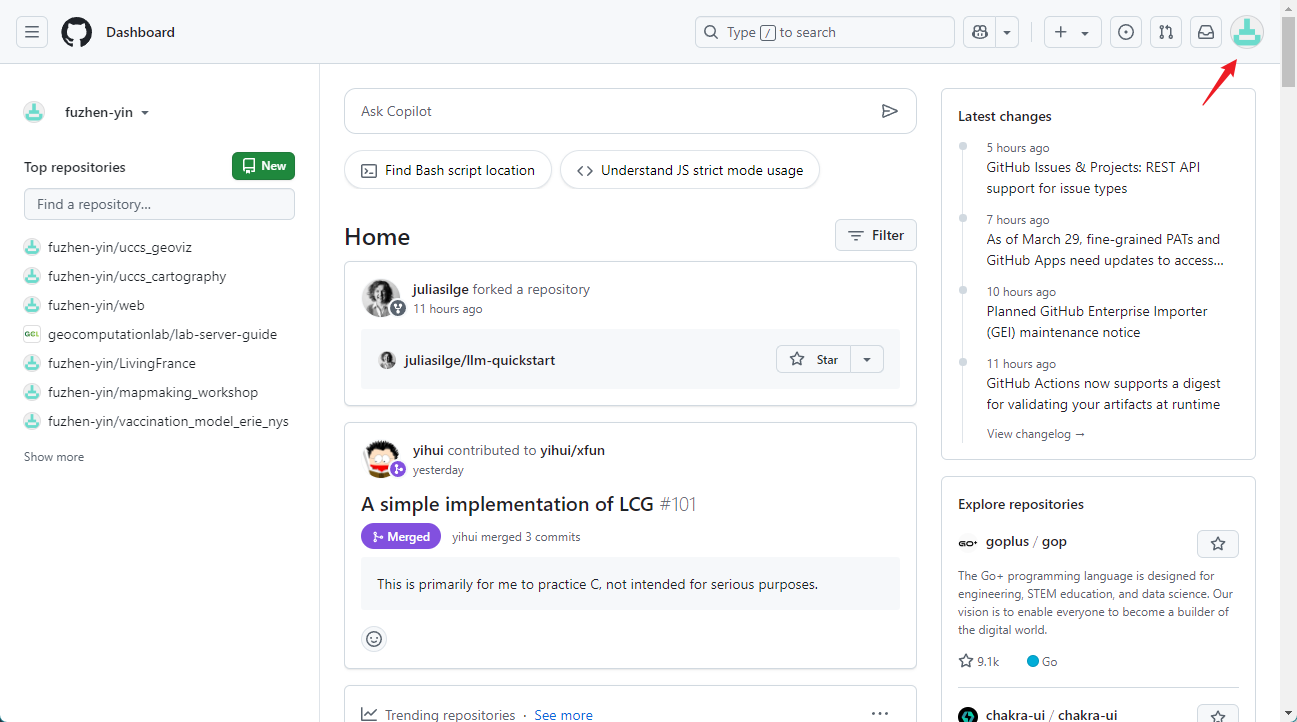
Task: Open gop repository link in Explore
Action: 1054,541
